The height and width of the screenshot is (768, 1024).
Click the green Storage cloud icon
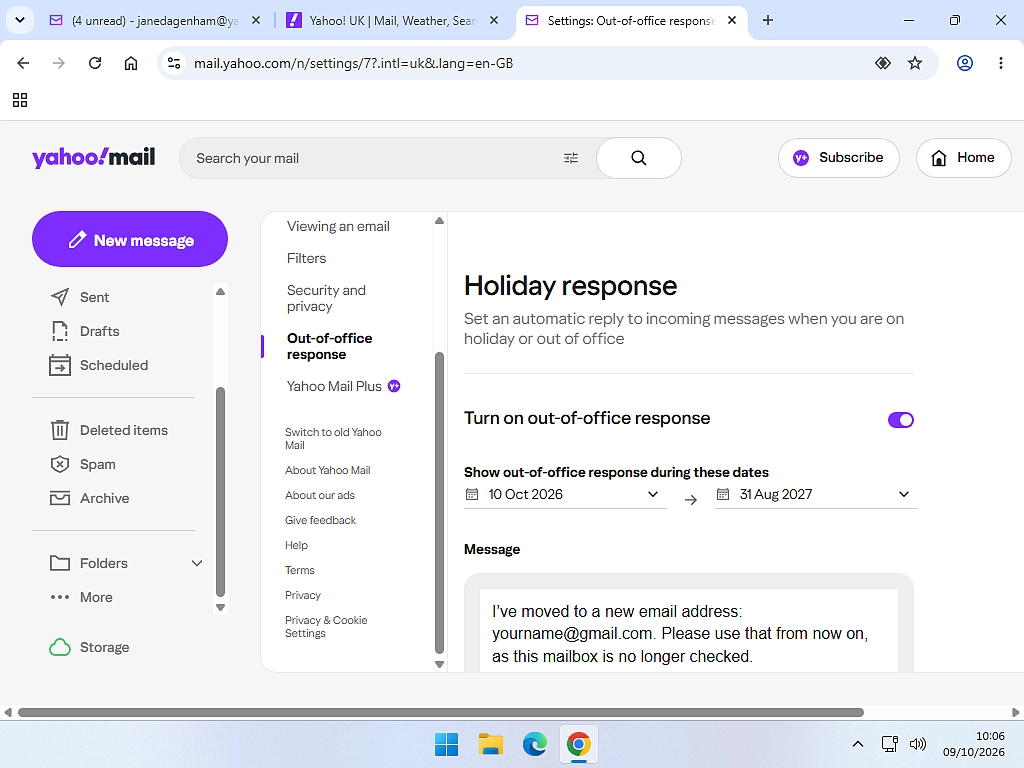coord(59,647)
